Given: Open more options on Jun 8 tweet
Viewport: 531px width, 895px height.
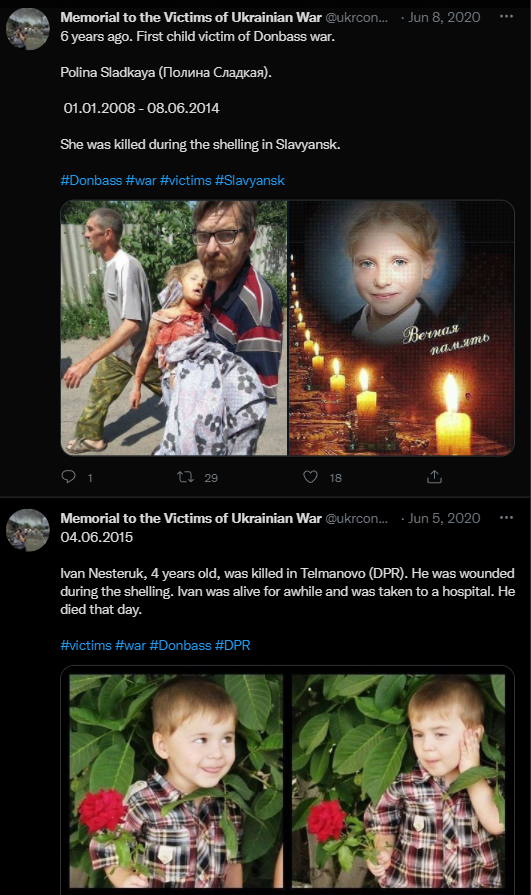Looking at the screenshot, I should click(506, 17).
